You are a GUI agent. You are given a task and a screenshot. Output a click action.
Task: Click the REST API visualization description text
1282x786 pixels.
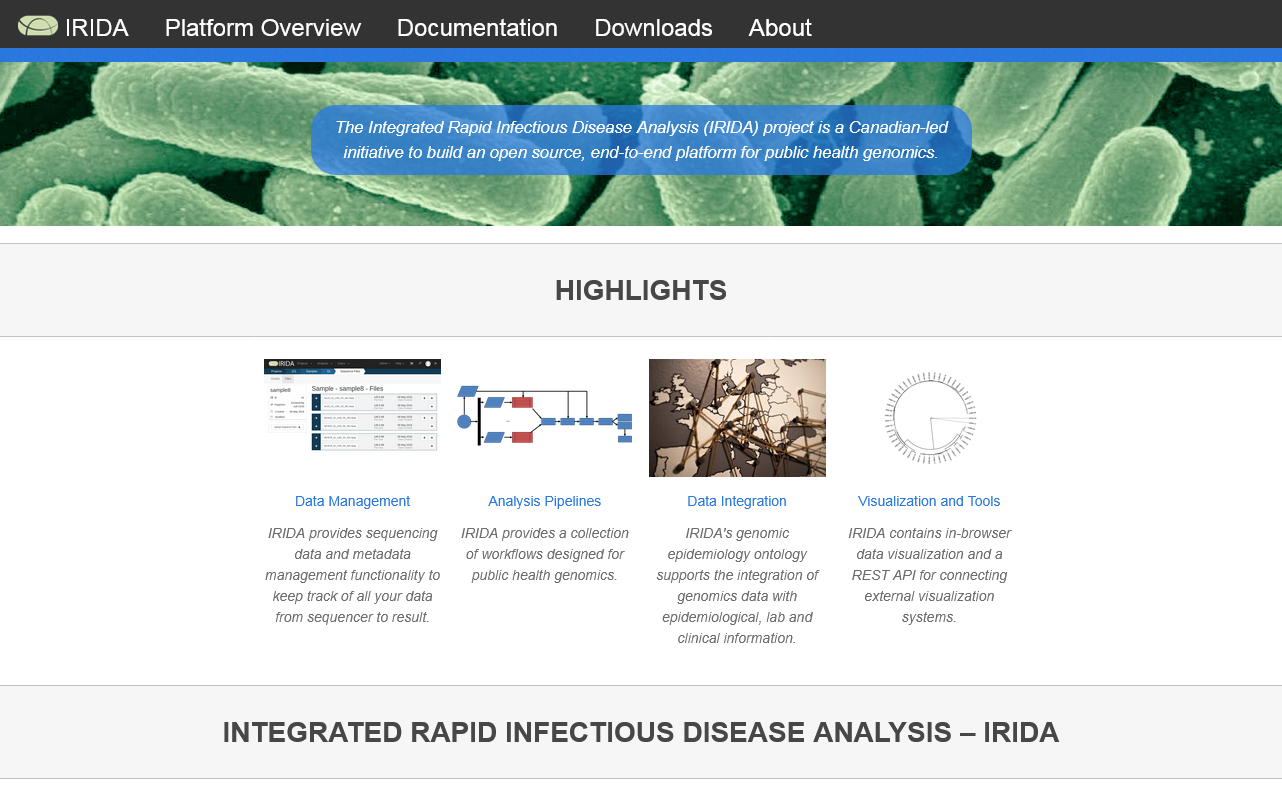929,575
